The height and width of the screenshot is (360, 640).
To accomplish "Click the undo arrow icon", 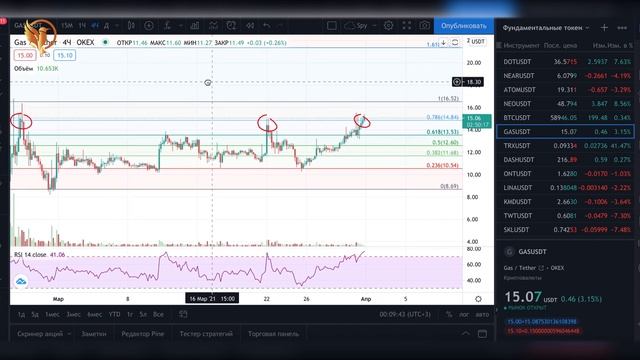I will (x=267, y=26).
